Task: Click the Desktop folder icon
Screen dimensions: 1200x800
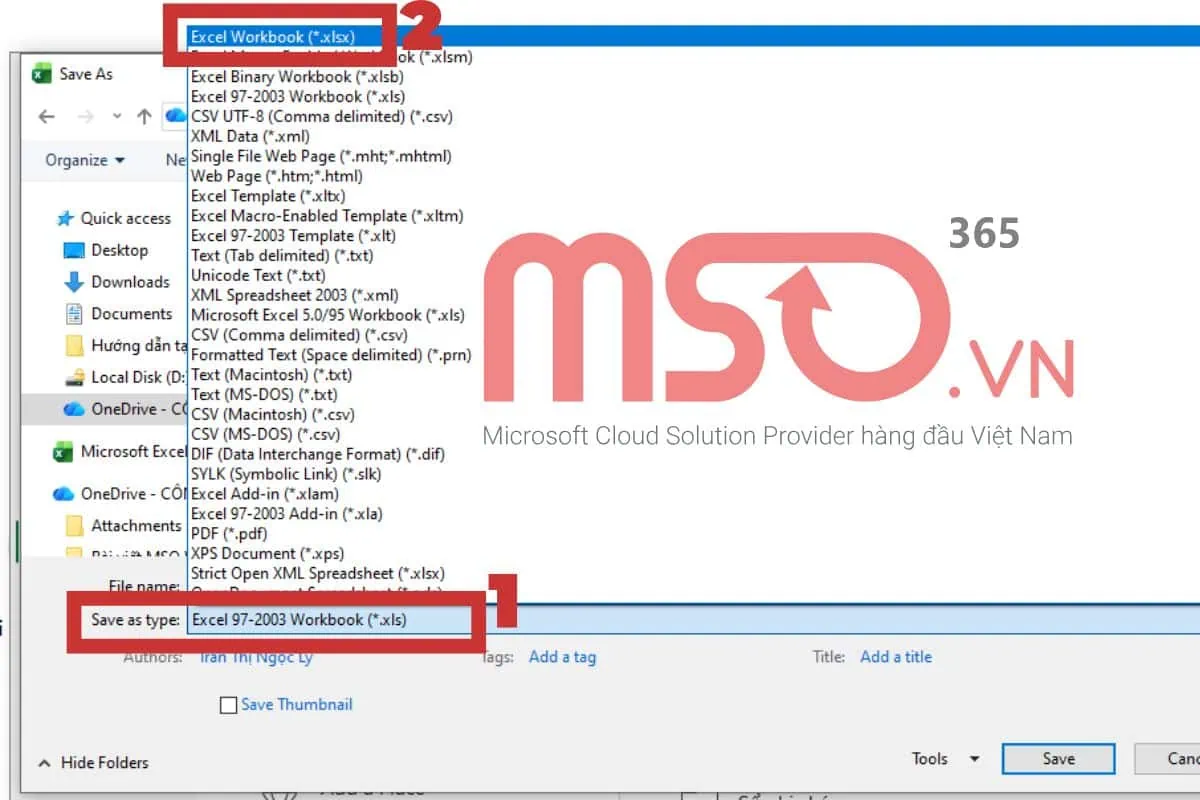Action: click(74, 250)
